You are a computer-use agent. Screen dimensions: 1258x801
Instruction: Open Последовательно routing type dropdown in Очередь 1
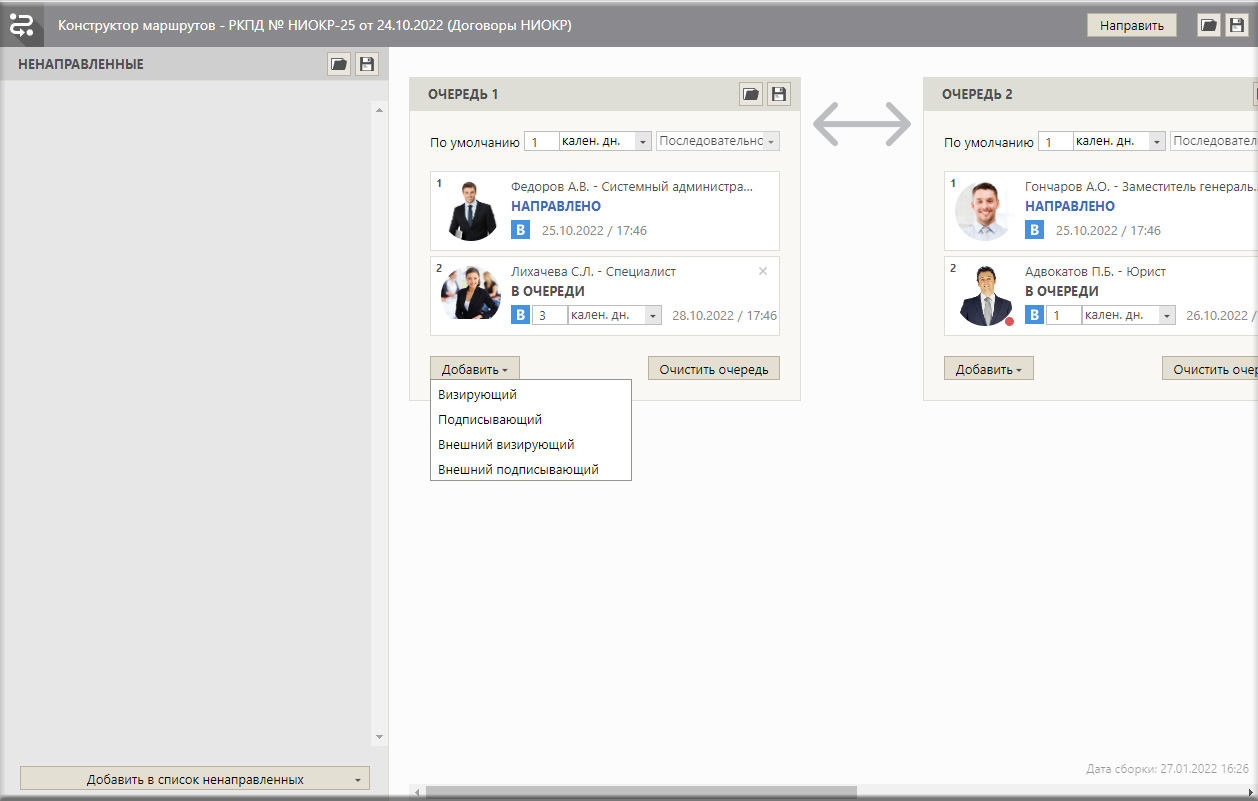(x=717, y=142)
